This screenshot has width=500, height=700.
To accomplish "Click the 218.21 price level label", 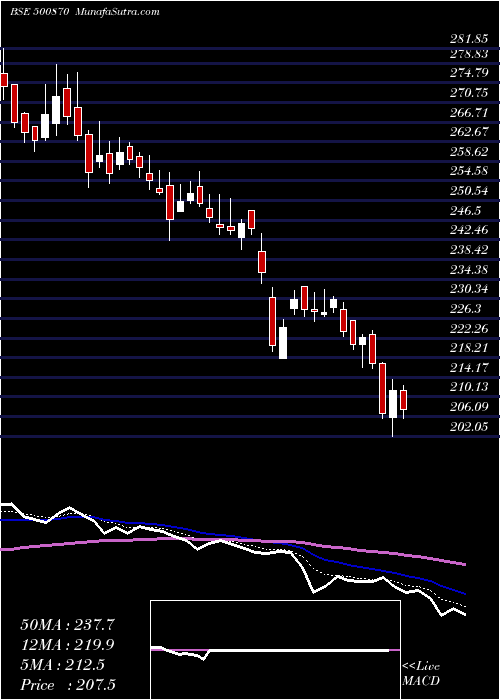I will (x=468, y=348).
